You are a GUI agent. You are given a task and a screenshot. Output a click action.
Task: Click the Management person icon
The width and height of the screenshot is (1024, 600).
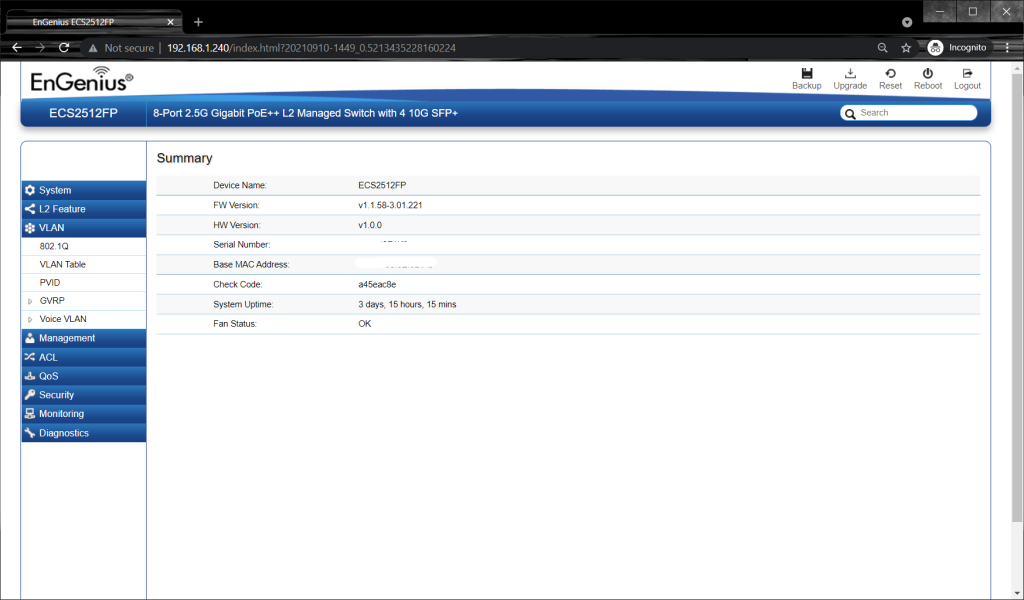pyautogui.click(x=30, y=338)
